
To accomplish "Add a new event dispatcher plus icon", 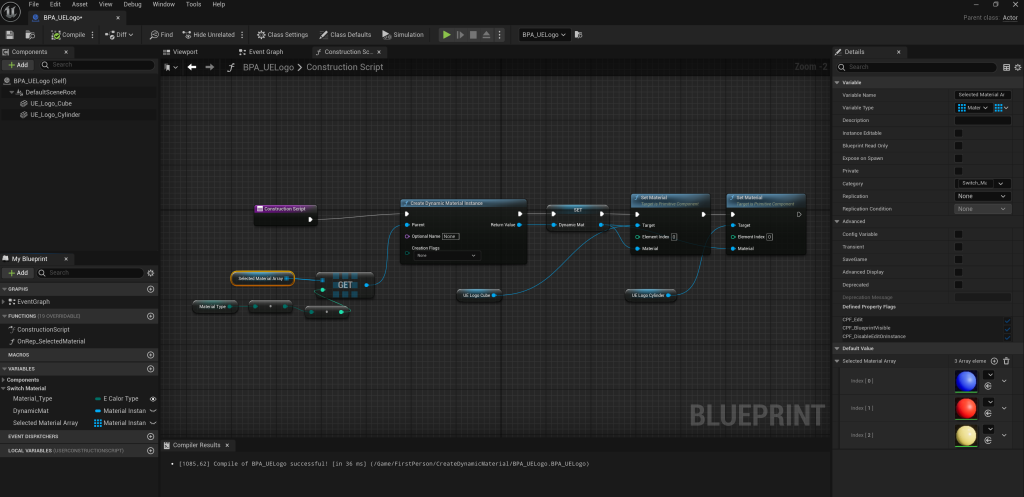I will coord(150,436).
